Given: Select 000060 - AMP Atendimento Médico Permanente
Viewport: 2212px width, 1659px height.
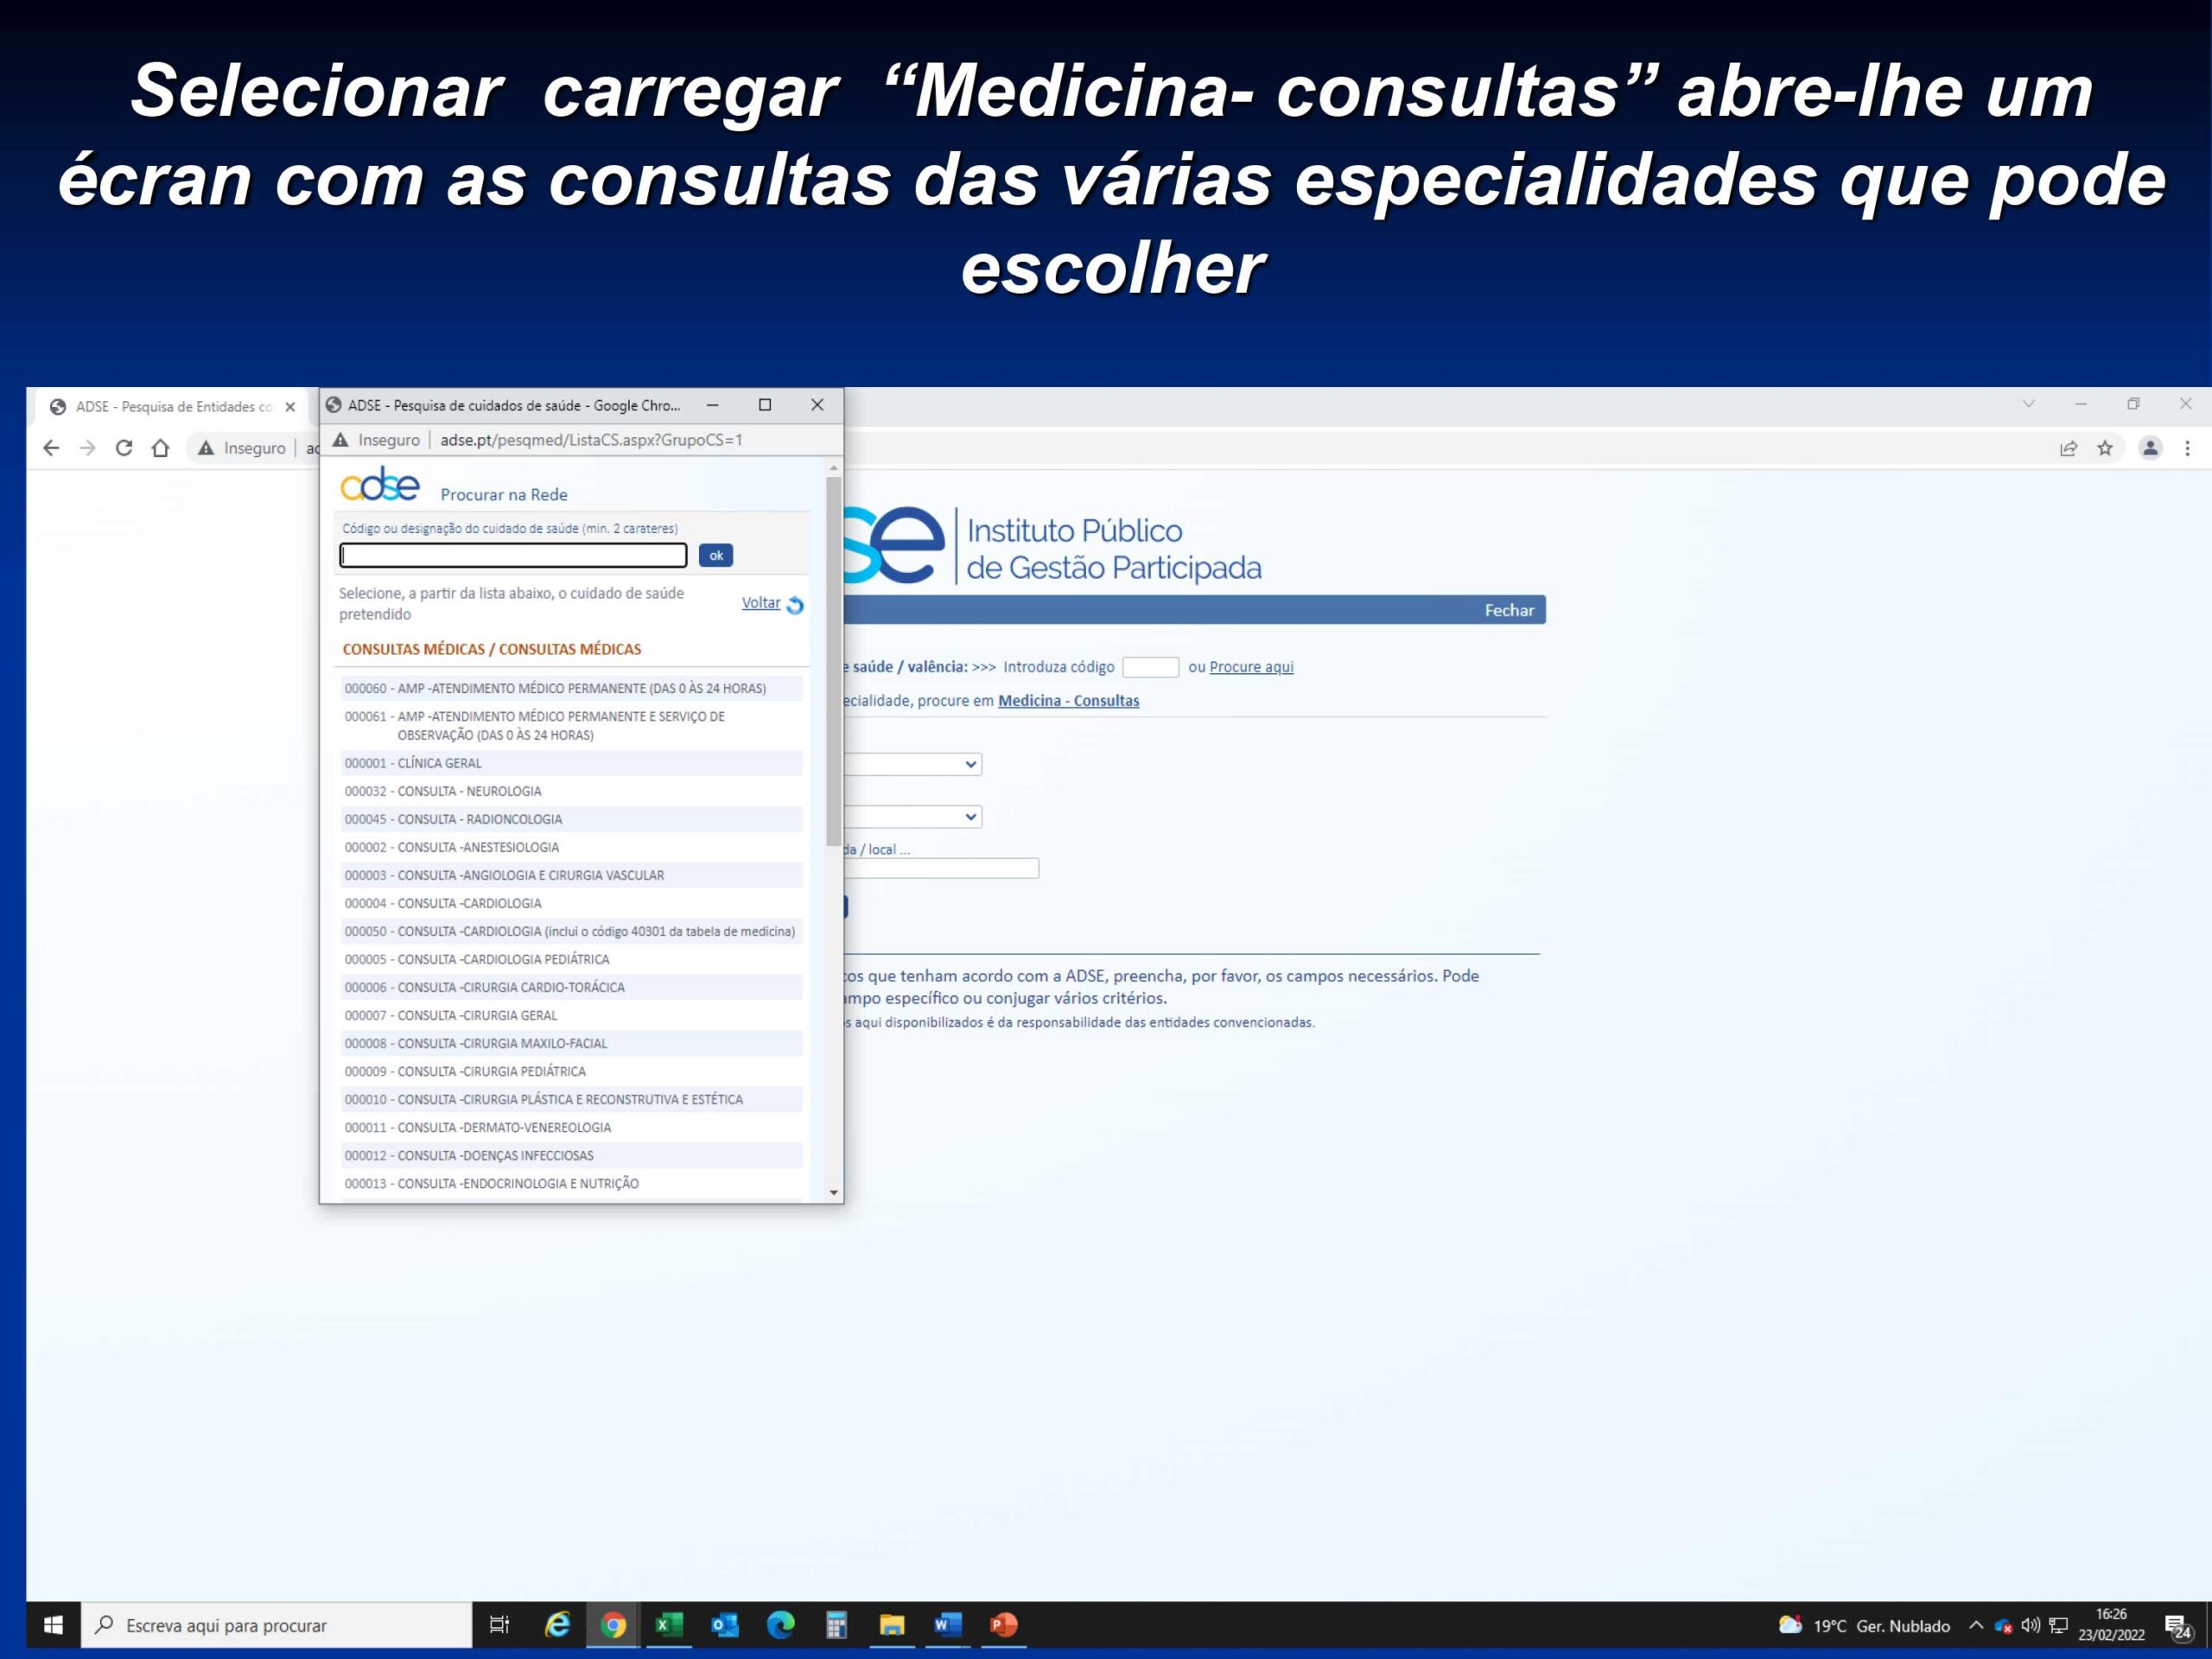Looking at the screenshot, I should [571, 688].
